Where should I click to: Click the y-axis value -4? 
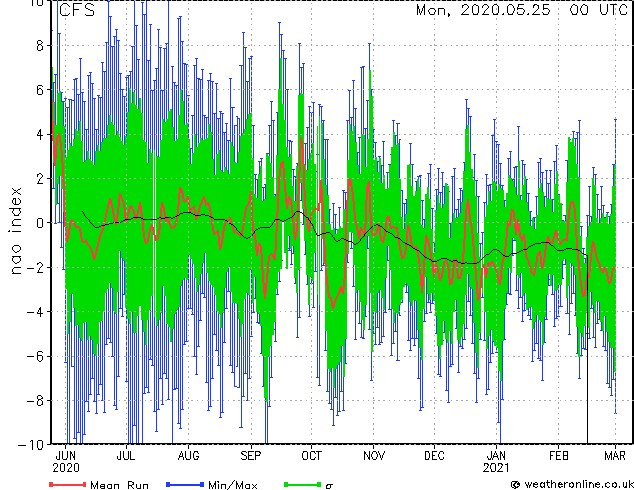pos(35,312)
